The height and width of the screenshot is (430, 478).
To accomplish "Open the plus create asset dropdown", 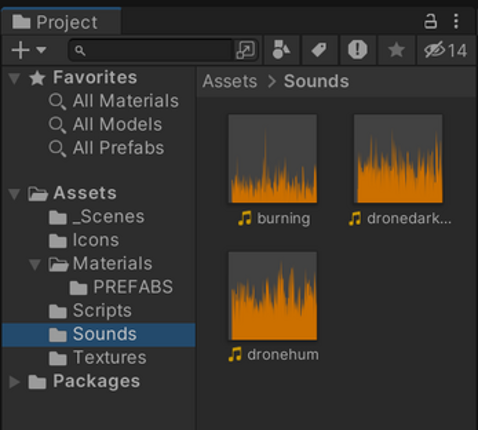I will (29, 50).
